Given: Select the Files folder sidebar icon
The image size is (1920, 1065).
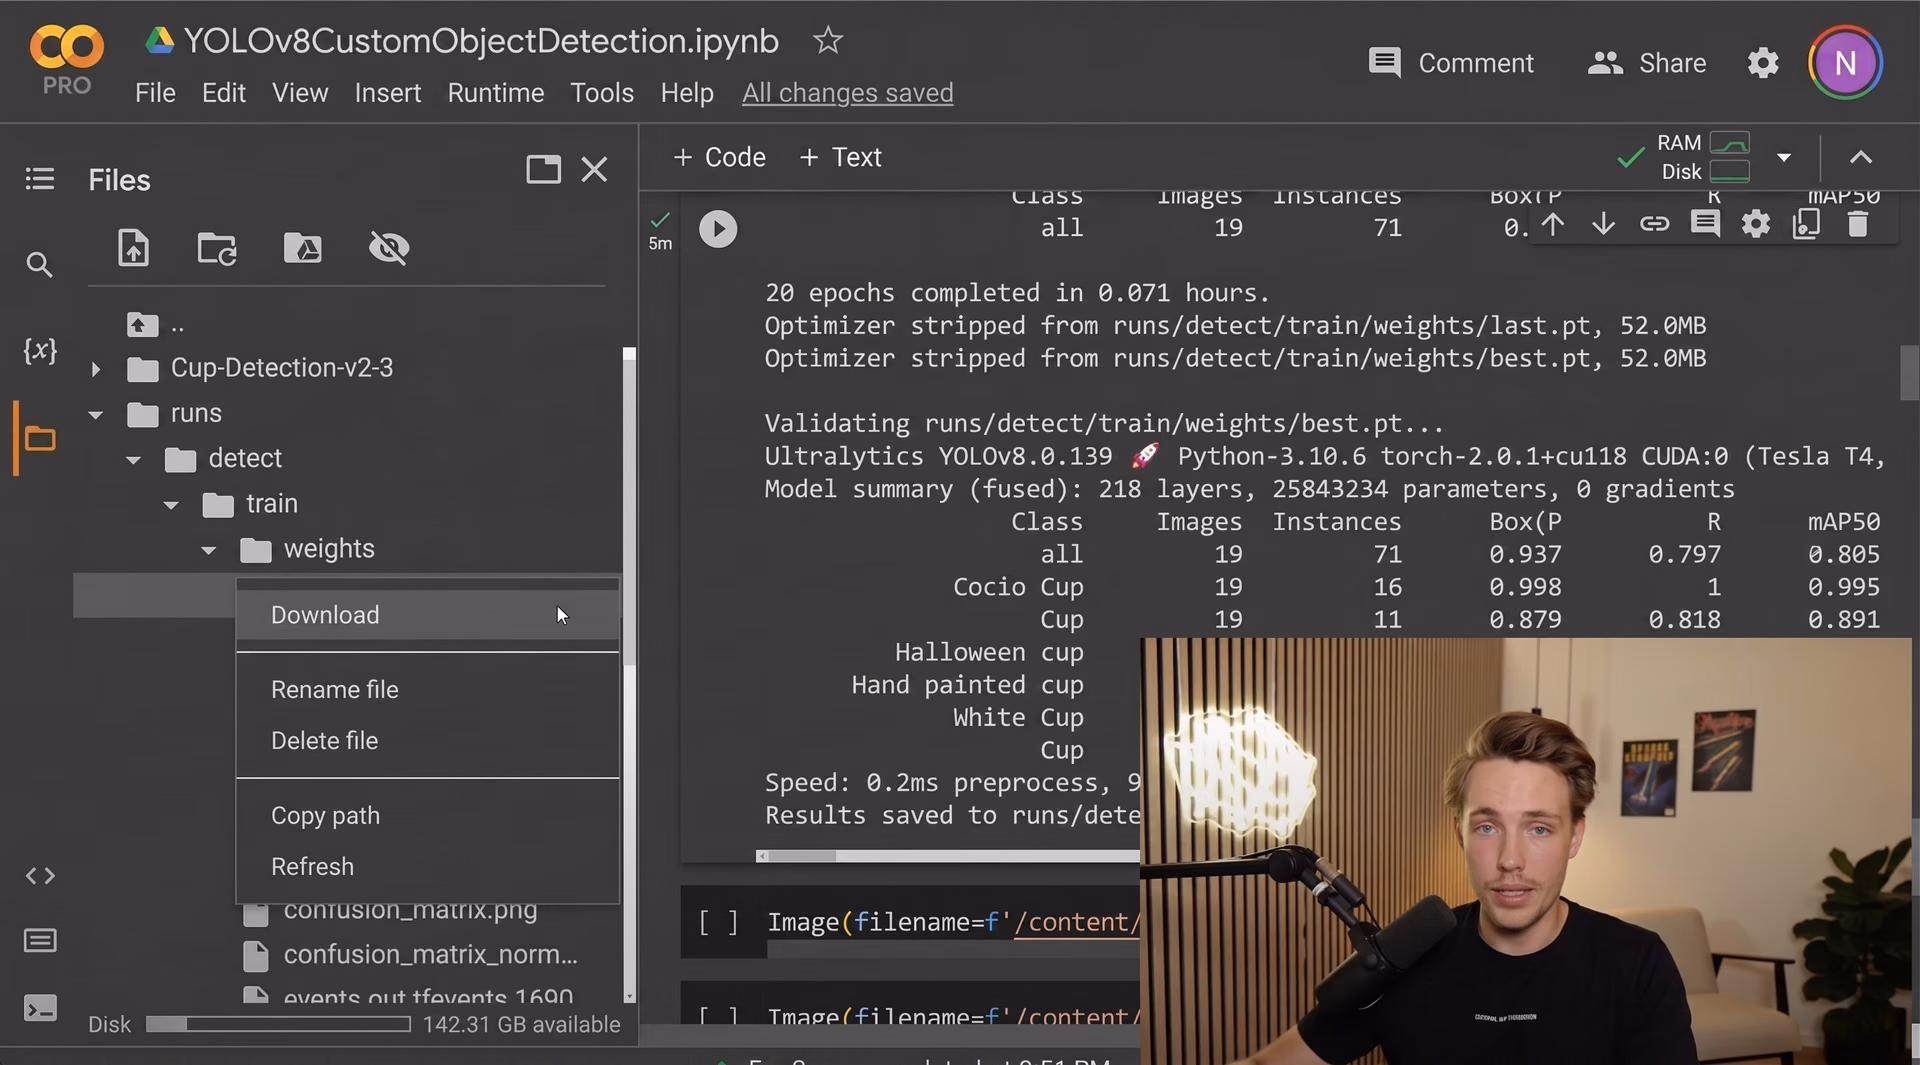Looking at the screenshot, I should [x=40, y=438].
